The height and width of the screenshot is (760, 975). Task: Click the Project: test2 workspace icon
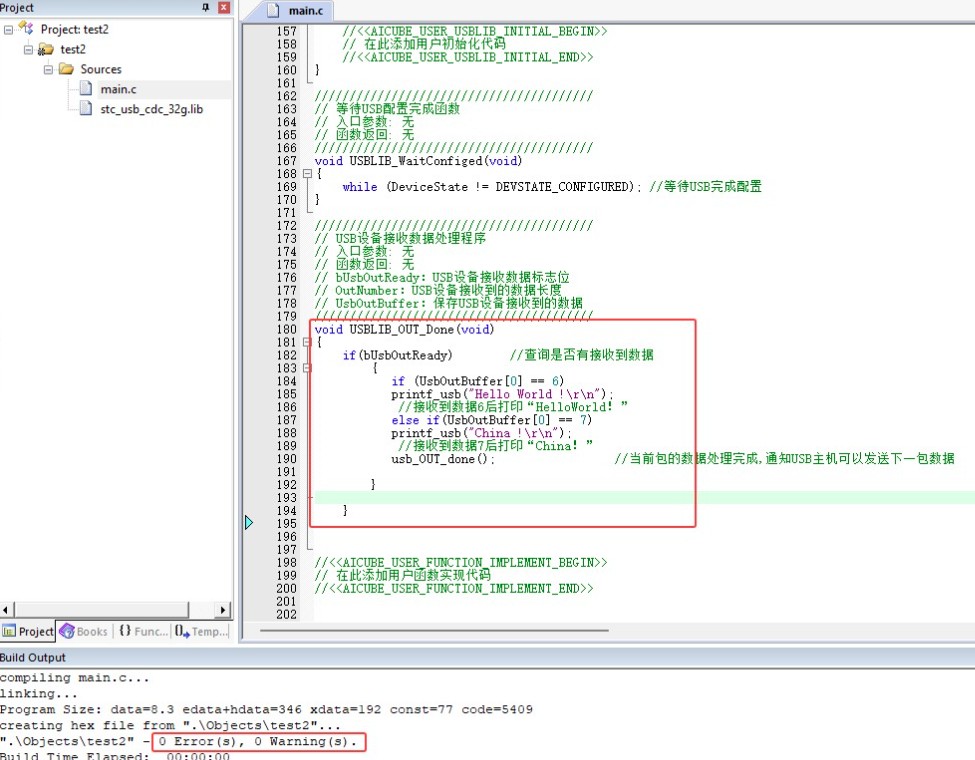[x=26, y=29]
